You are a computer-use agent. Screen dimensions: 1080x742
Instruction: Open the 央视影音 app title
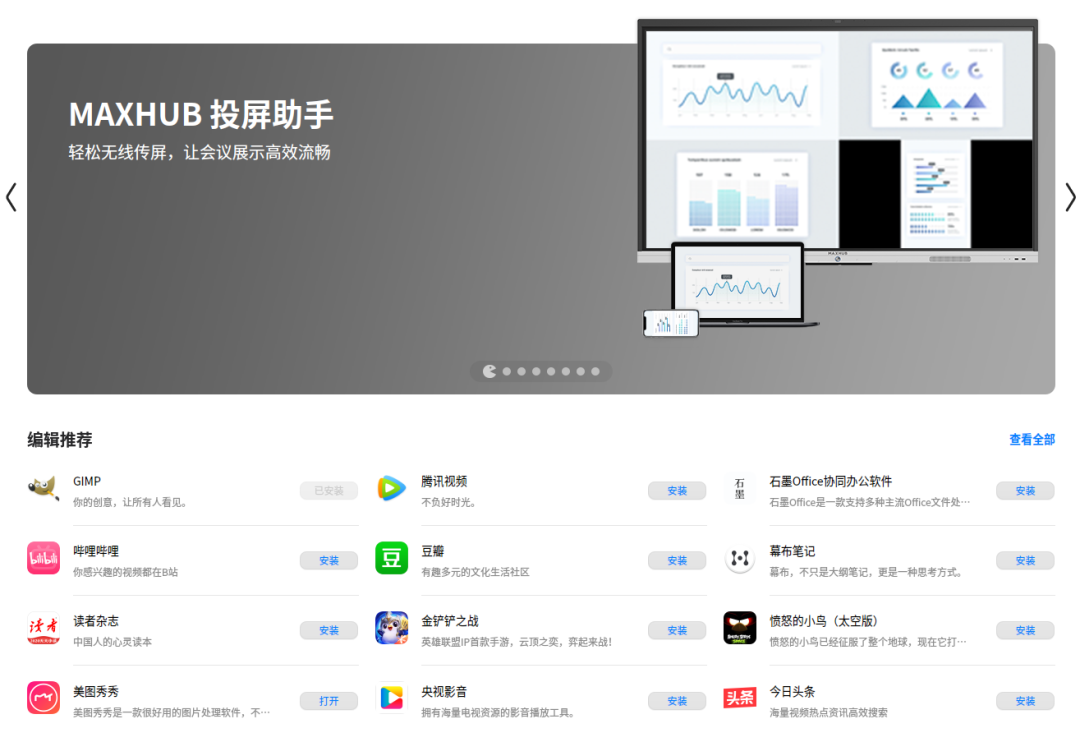[x=444, y=691]
